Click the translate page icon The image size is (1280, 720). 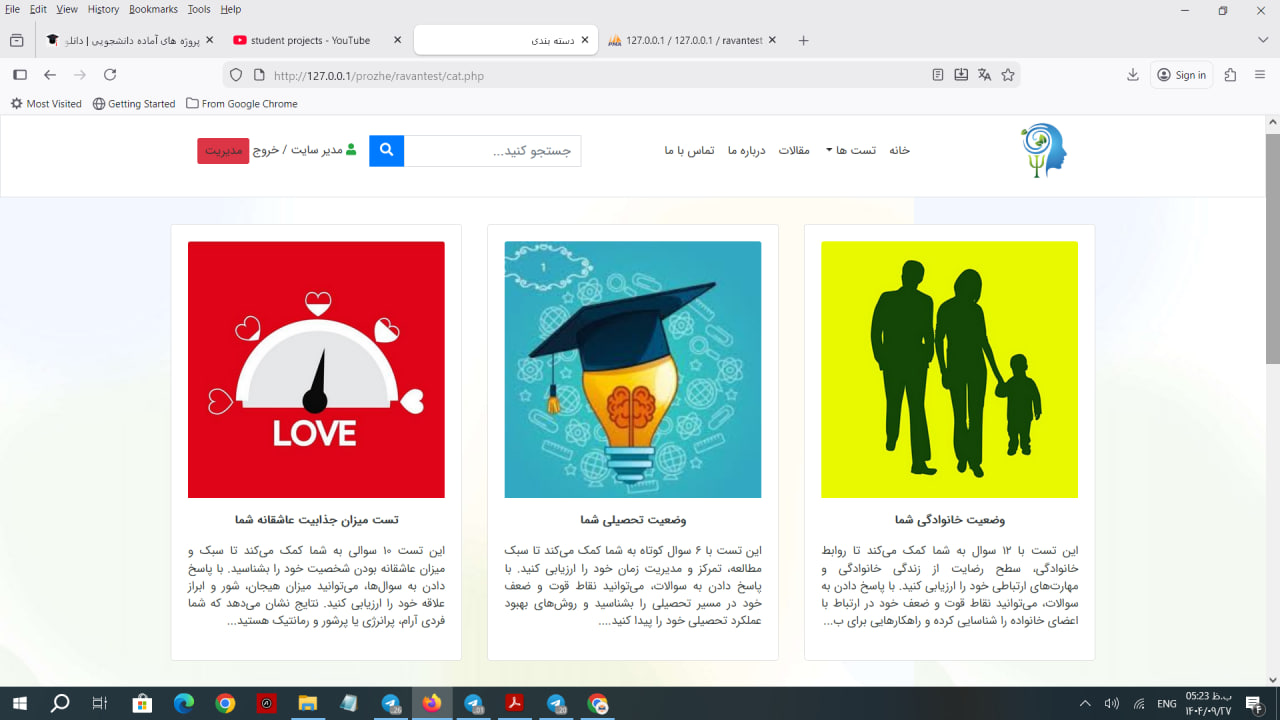pyautogui.click(x=984, y=75)
